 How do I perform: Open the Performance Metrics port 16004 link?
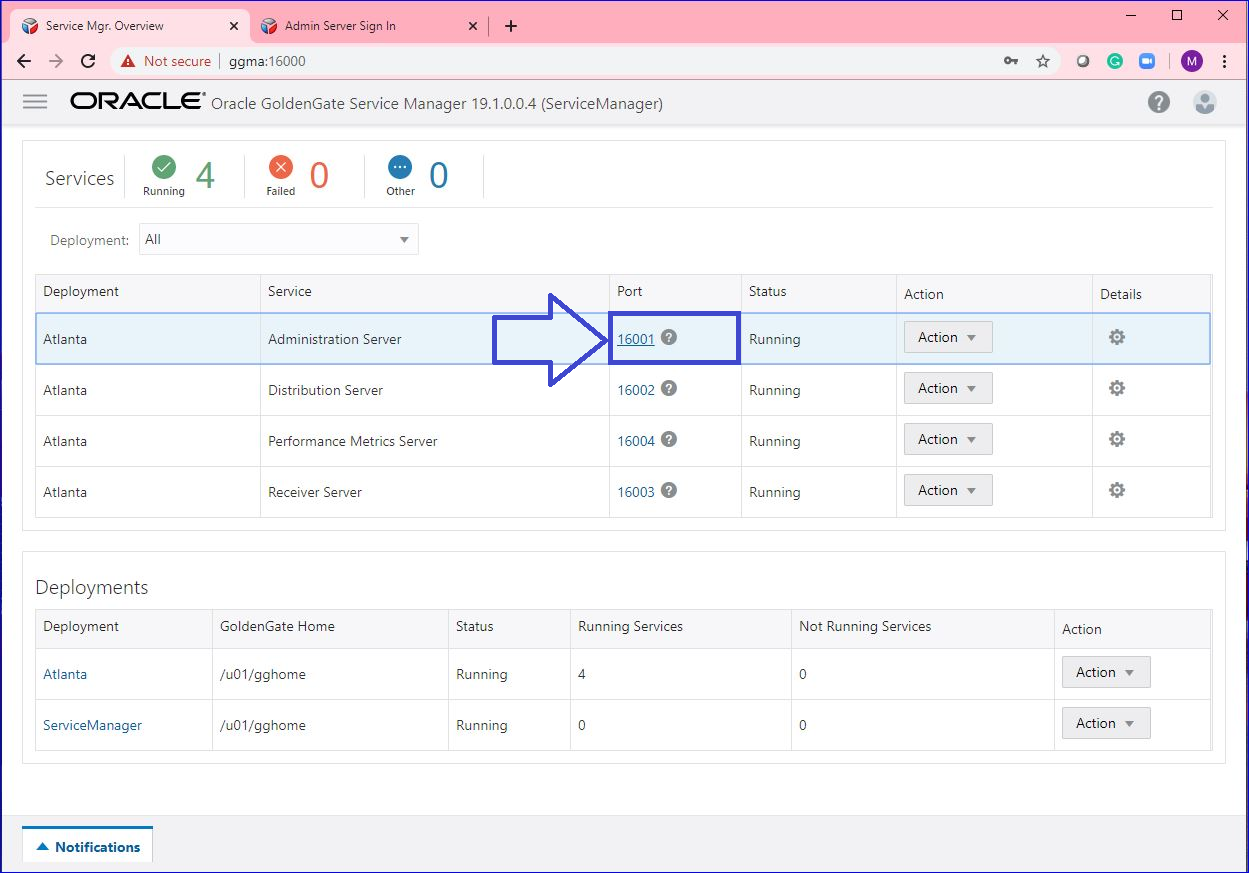(636, 441)
